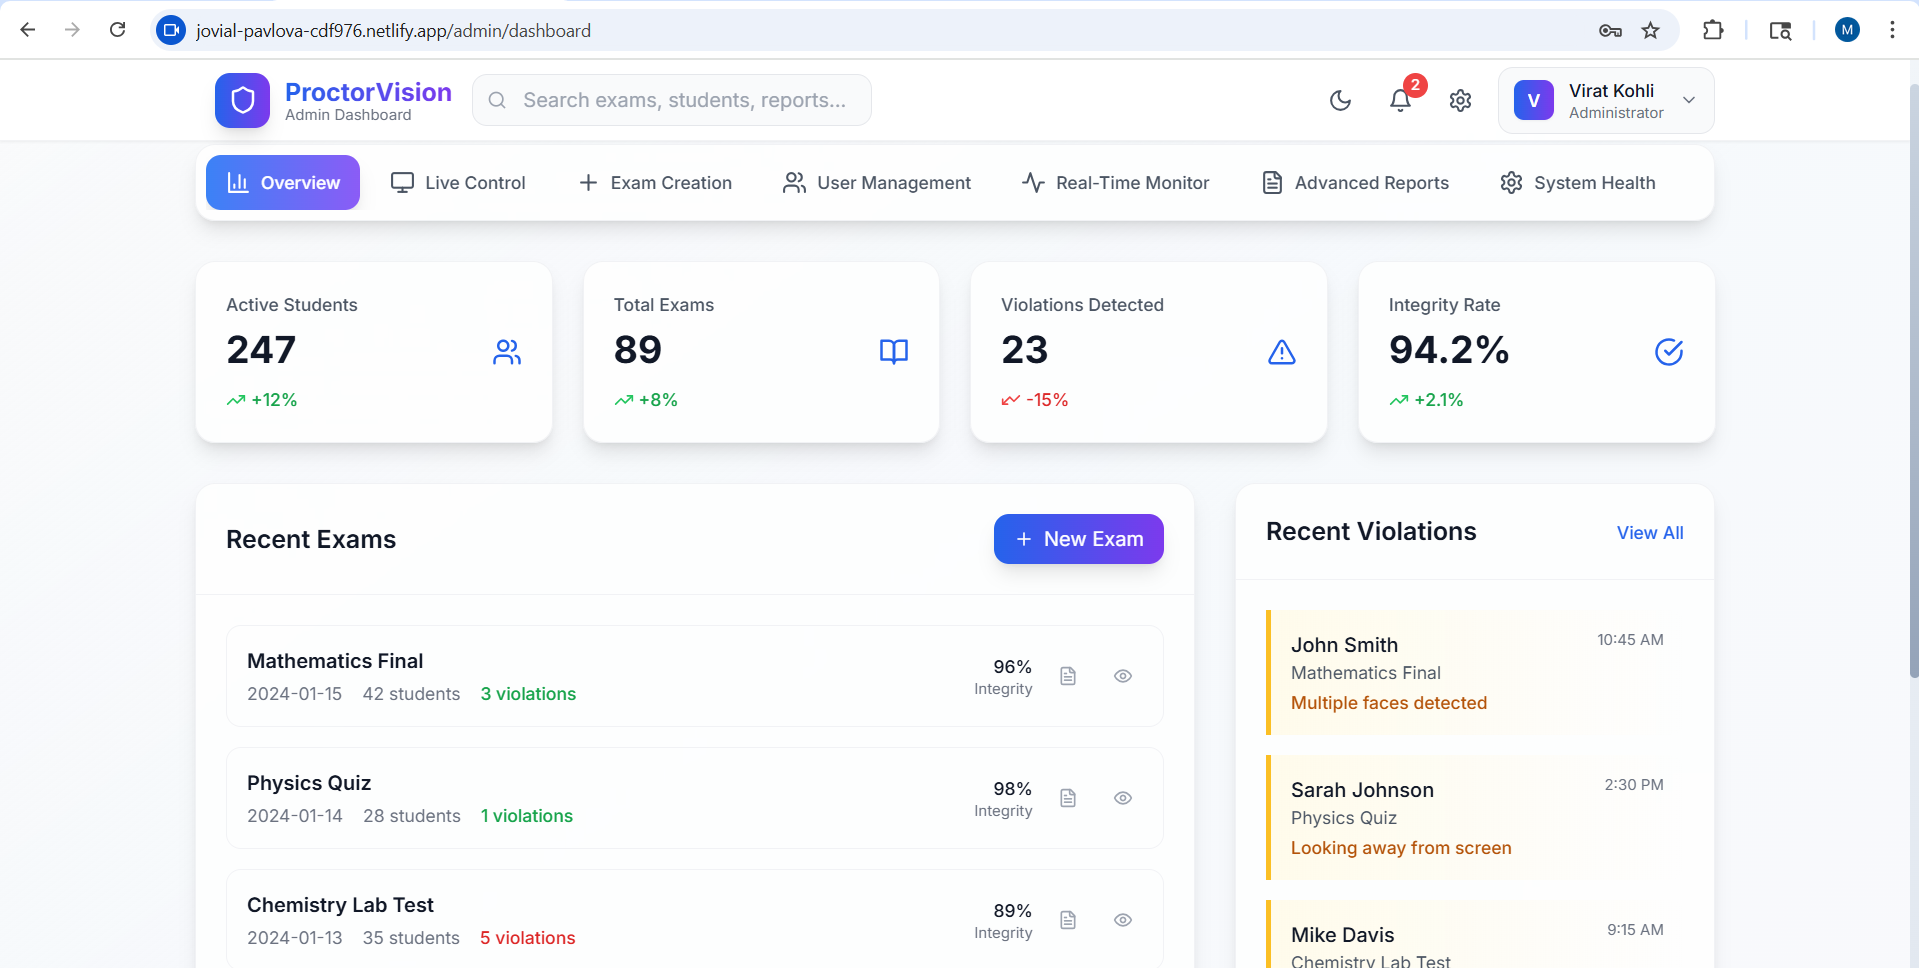Click the Physics Quiz exam title
Viewport: 1919px width, 968px height.
pos(309,783)
